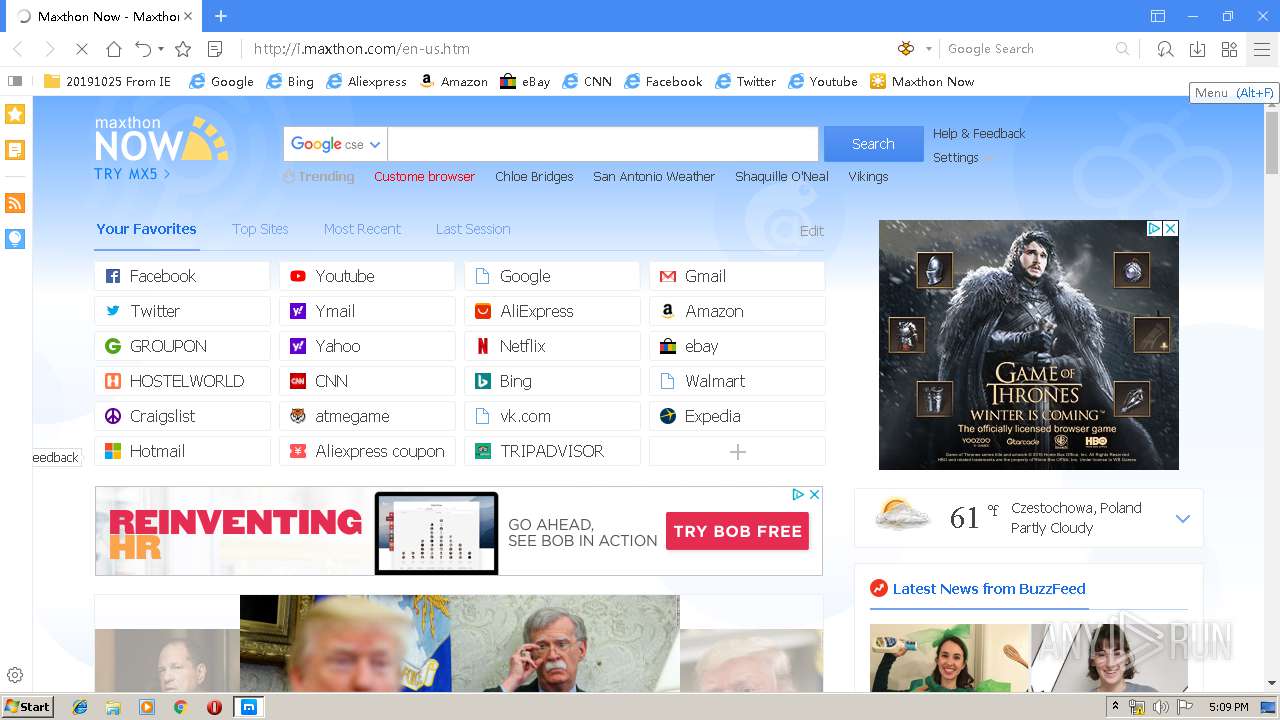1280x720 pixels.
Task: Open the eBay bookmark in favorites bar
Action: point(525,81)
